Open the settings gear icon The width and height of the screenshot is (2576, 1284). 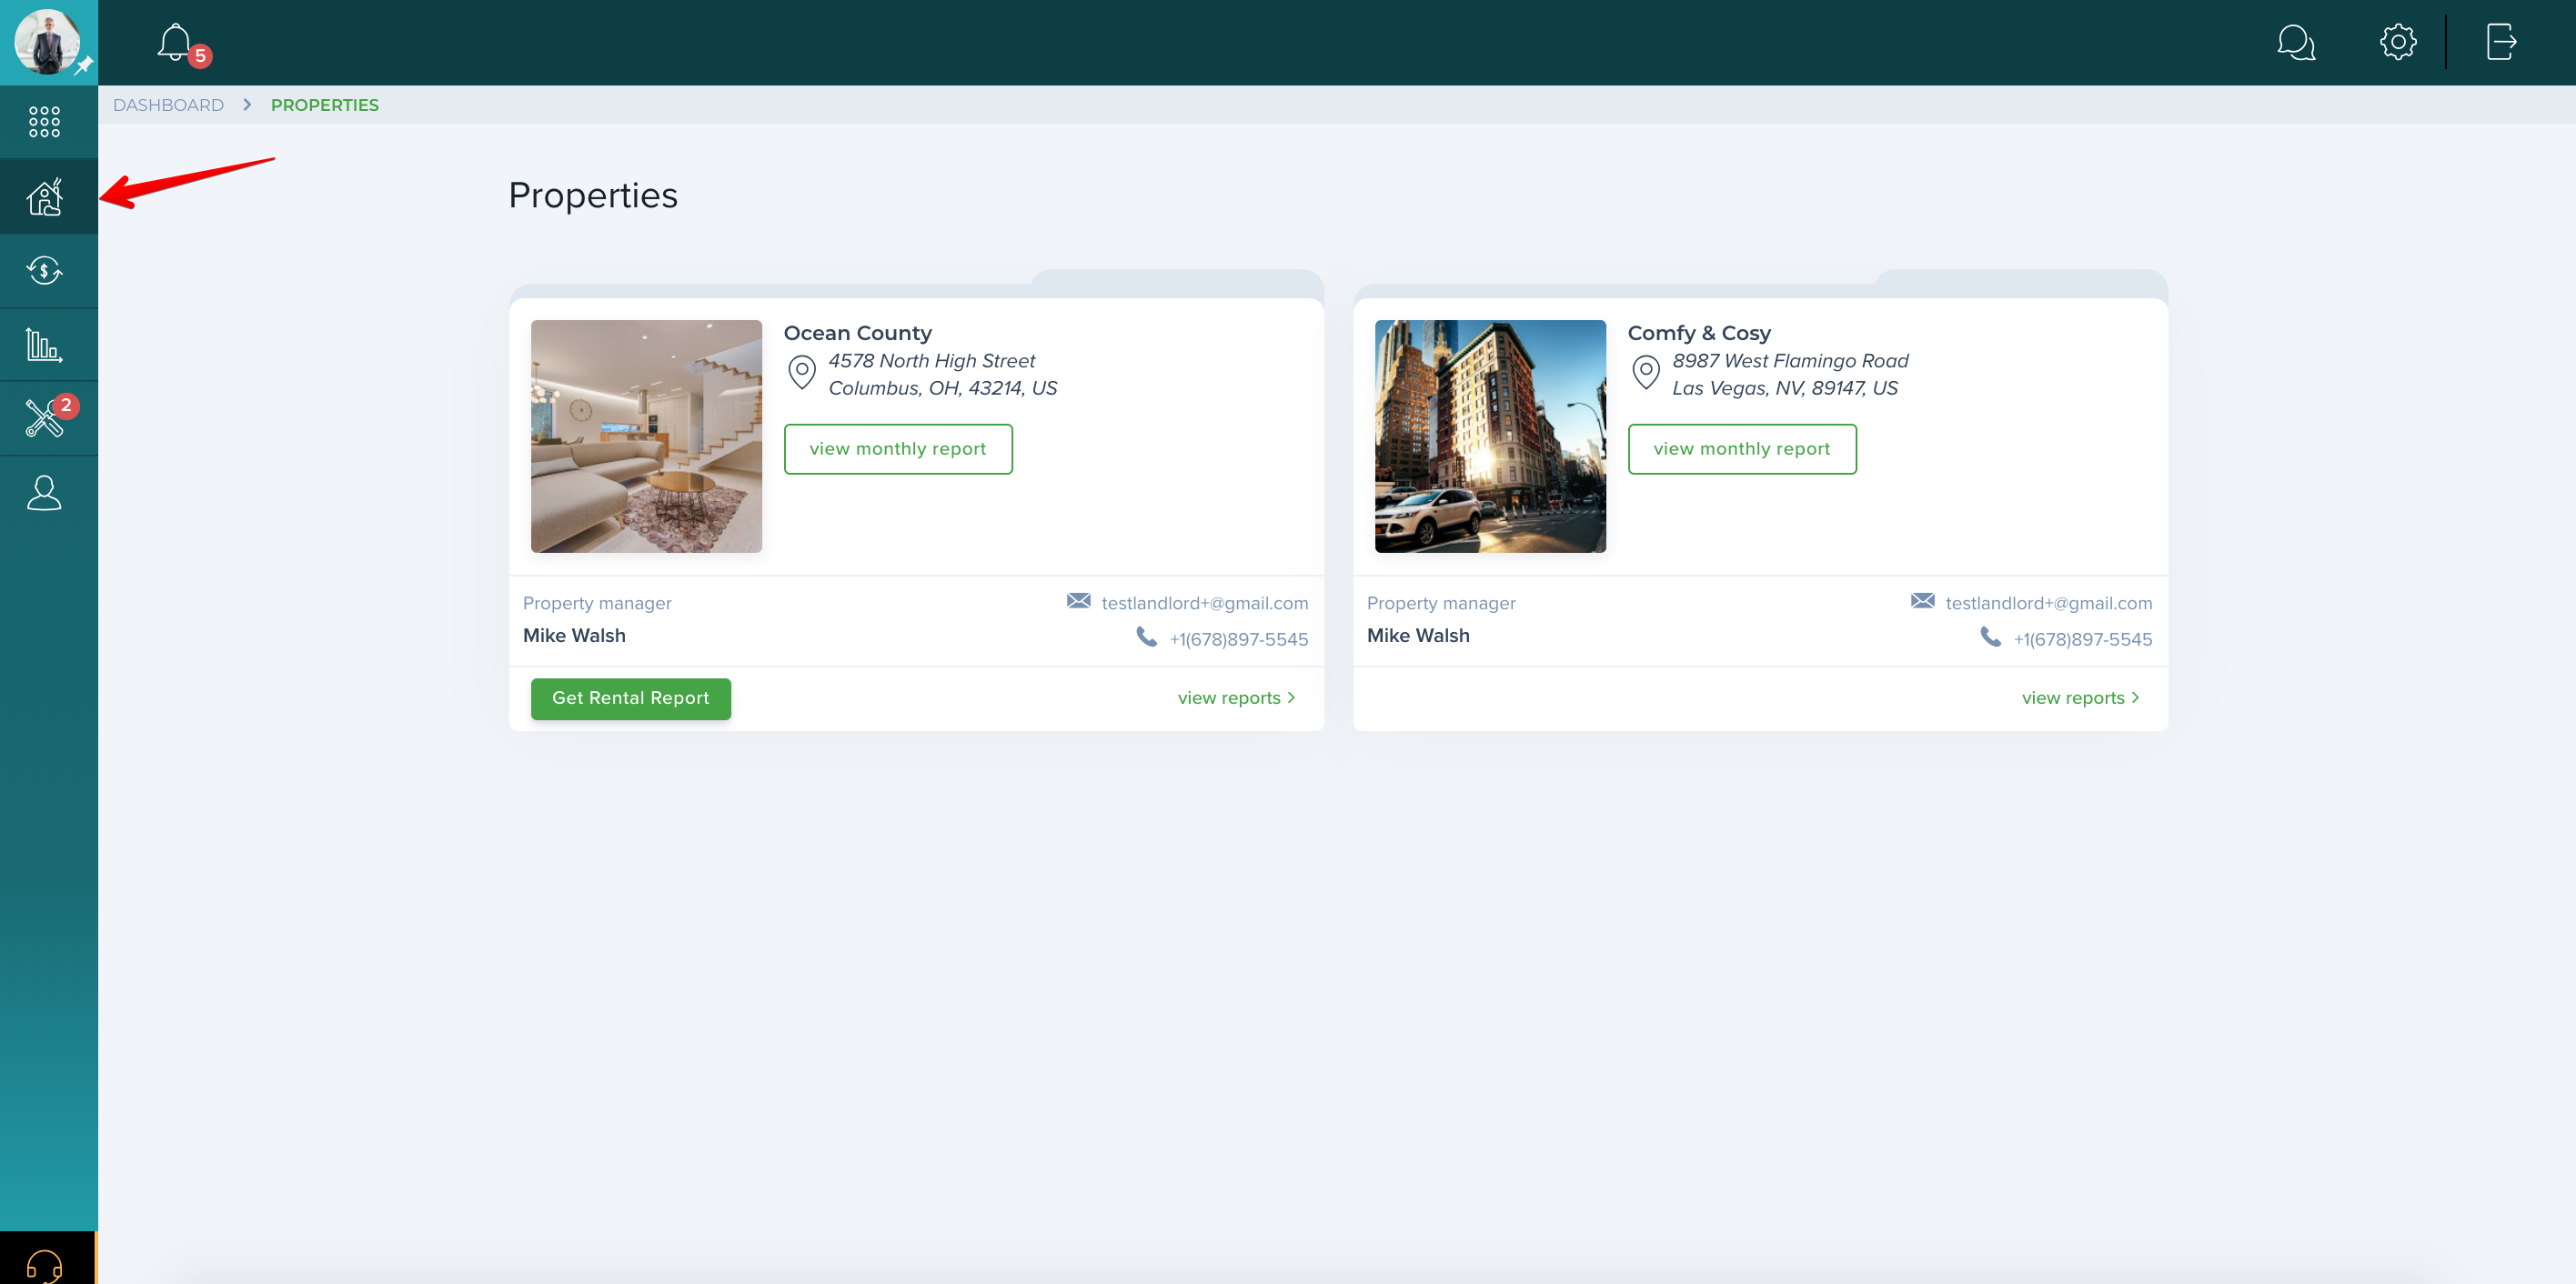tap(2398, 42)
